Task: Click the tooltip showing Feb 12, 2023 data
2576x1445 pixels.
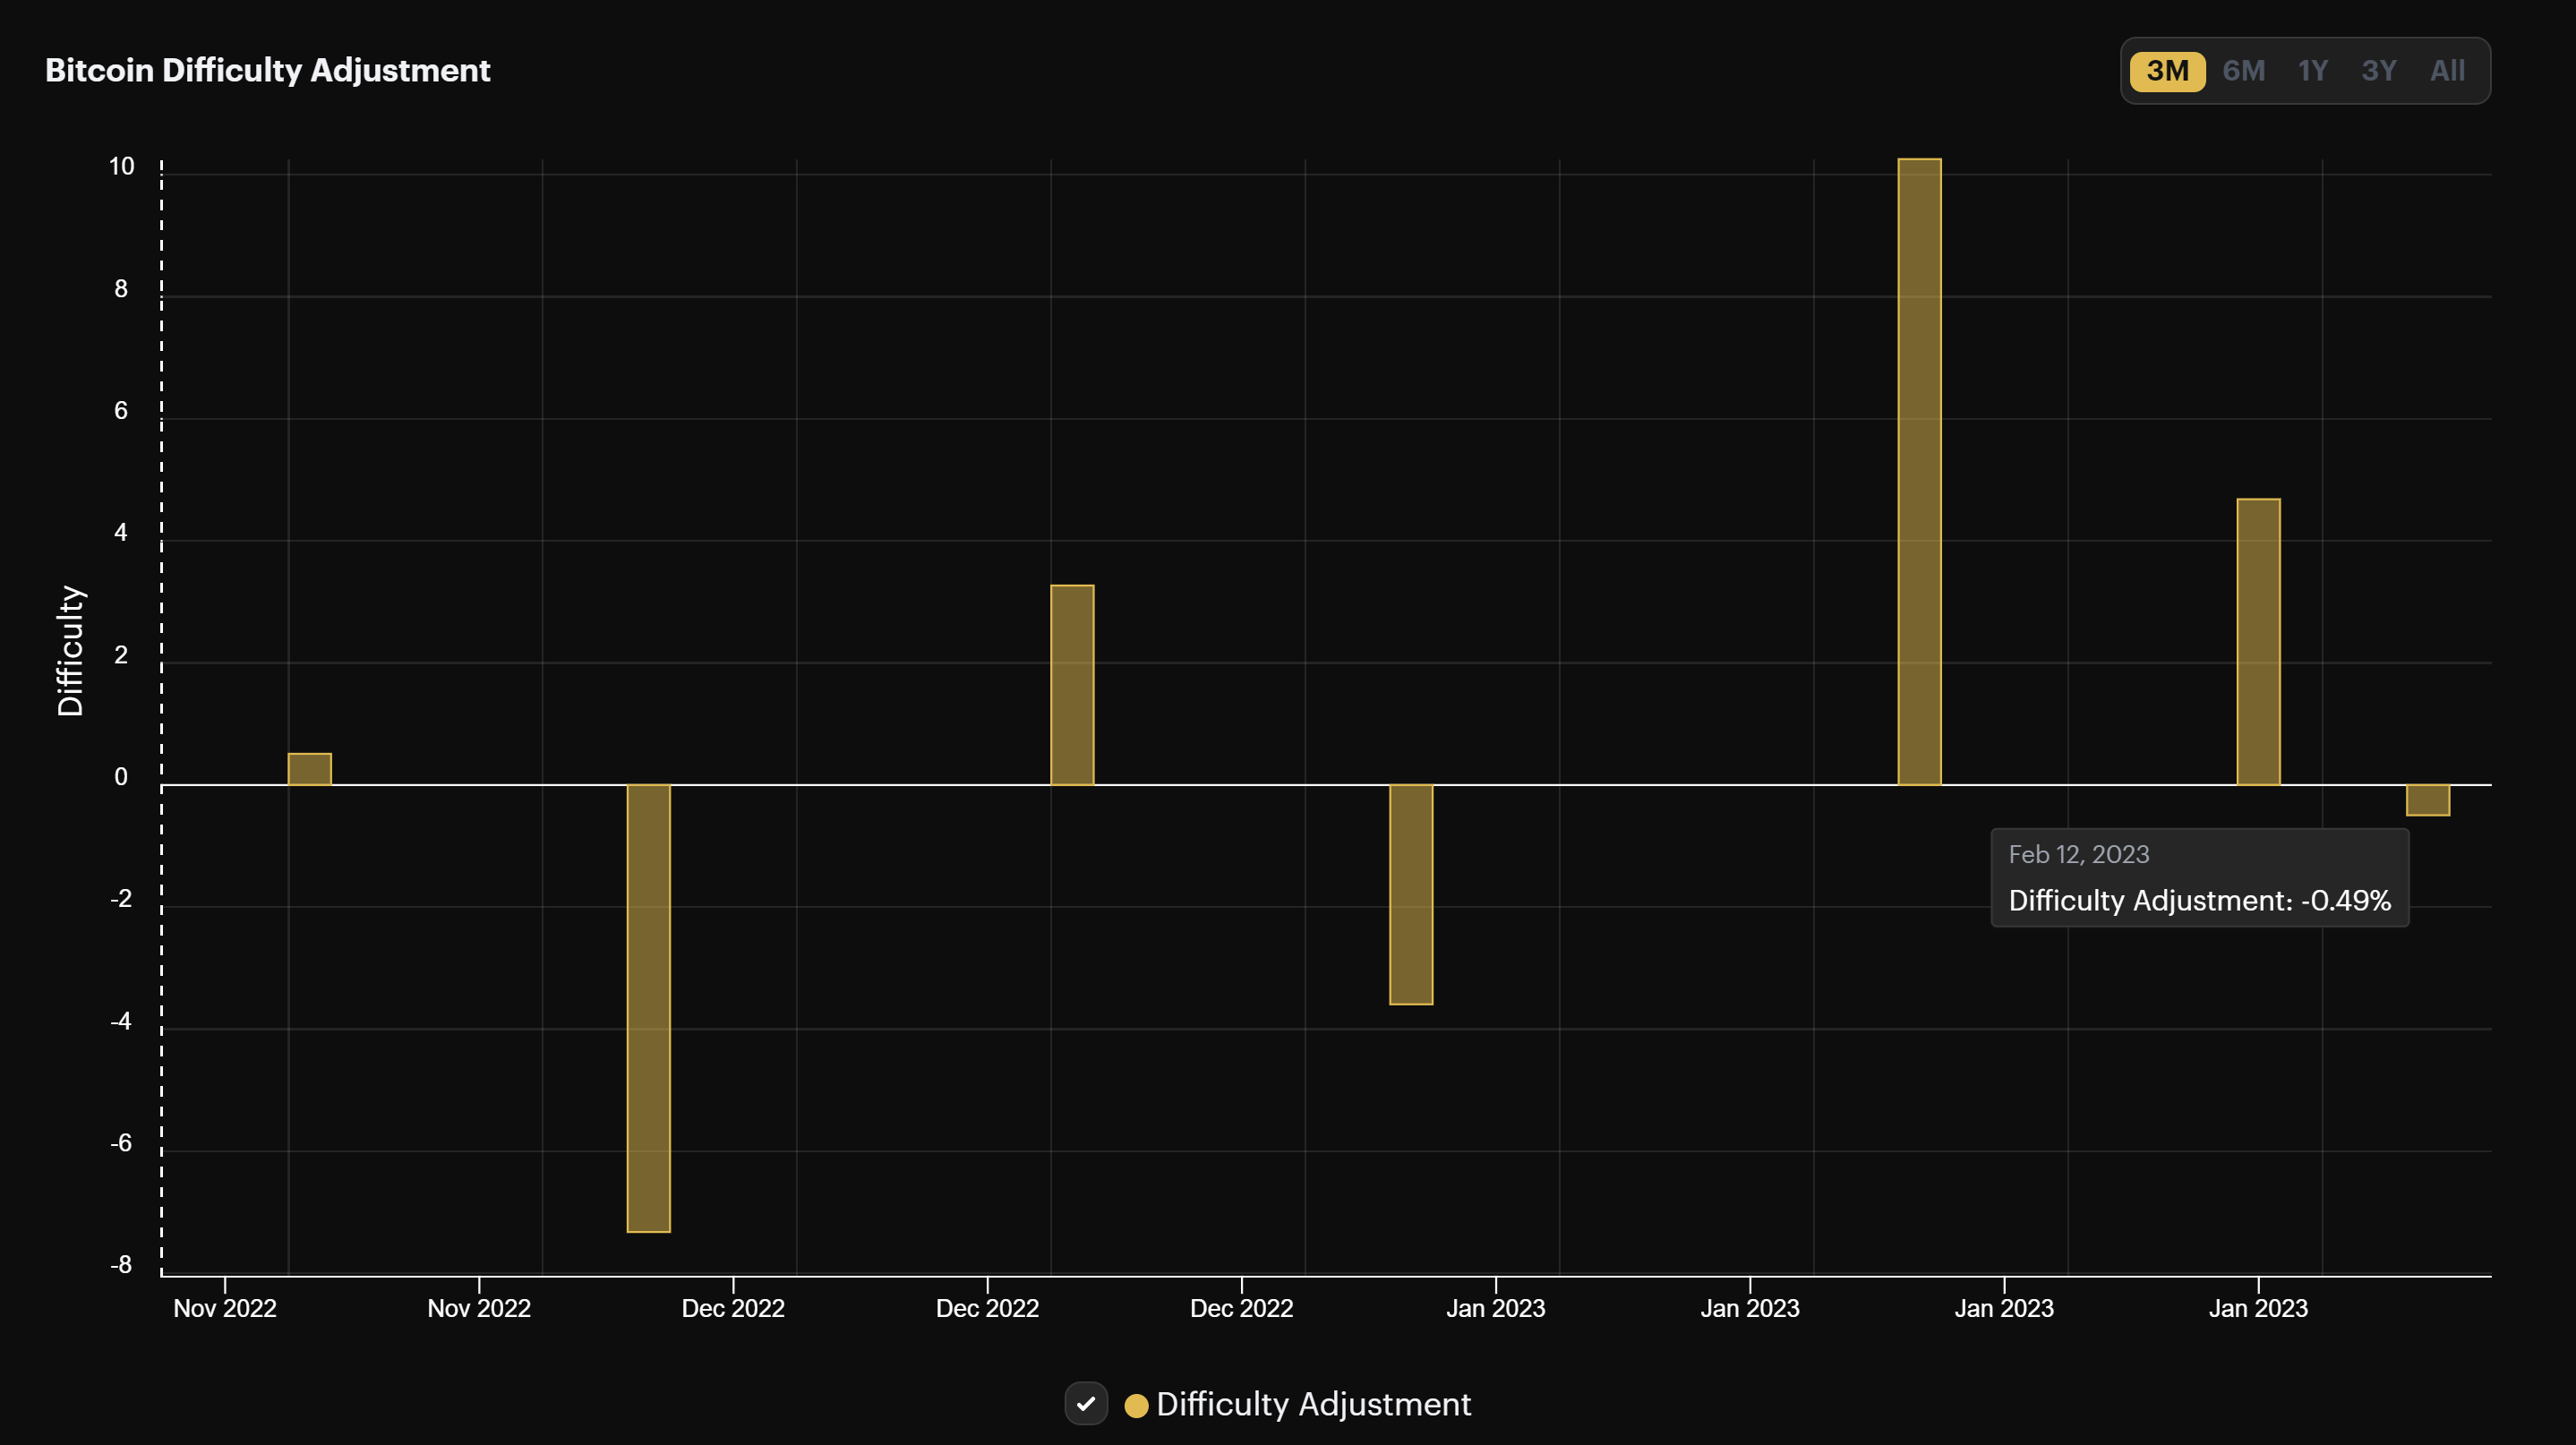Action: click(x=2199, y=877)
